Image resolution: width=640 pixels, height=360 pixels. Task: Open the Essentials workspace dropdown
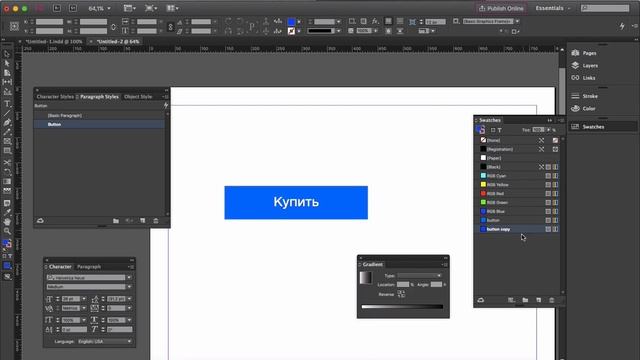[x=553, y=8]
